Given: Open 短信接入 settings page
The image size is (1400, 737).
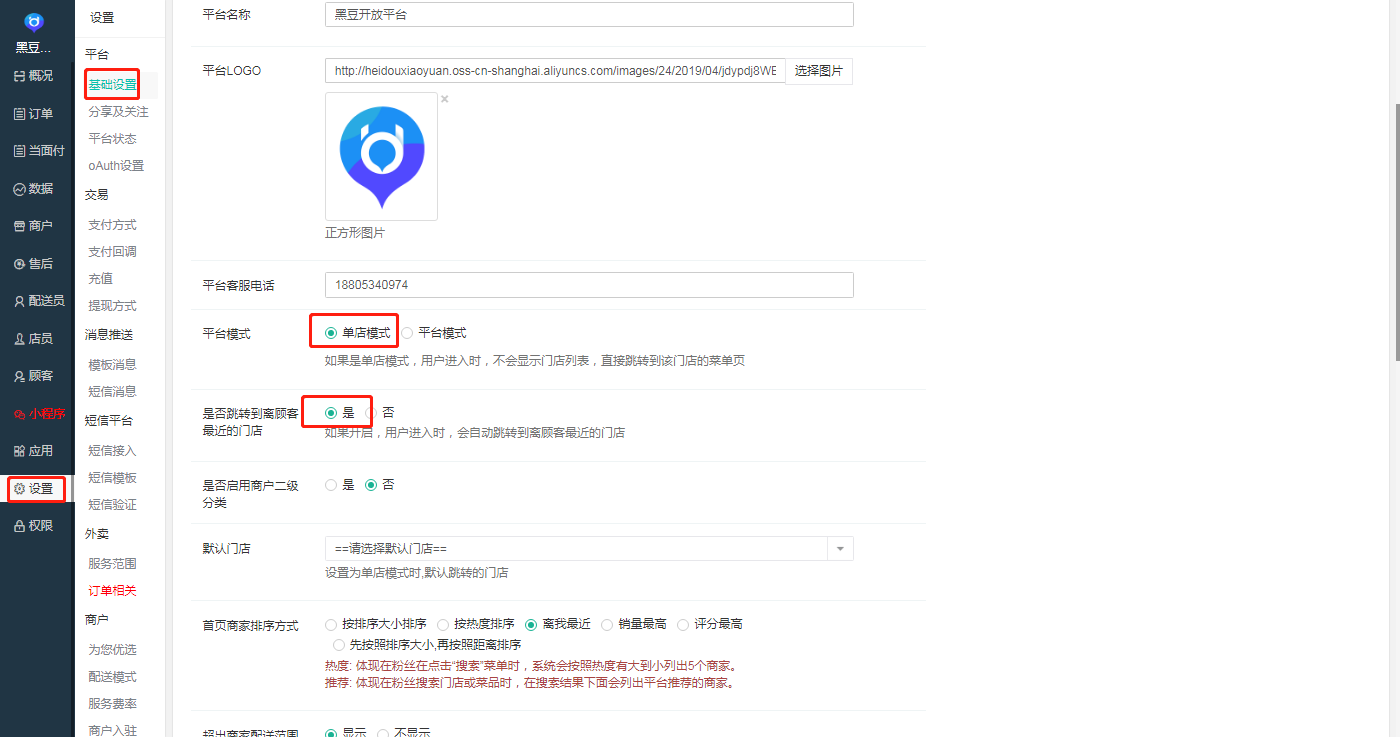Looking at the screenshot, I should coord(112,451).
